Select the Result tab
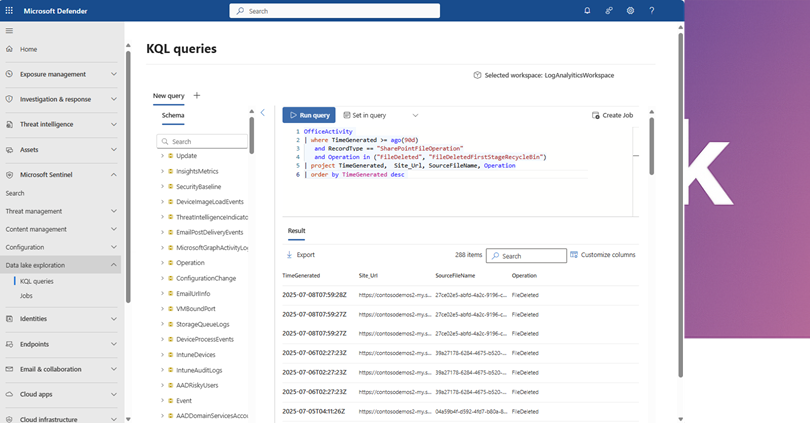 point(297,231)
